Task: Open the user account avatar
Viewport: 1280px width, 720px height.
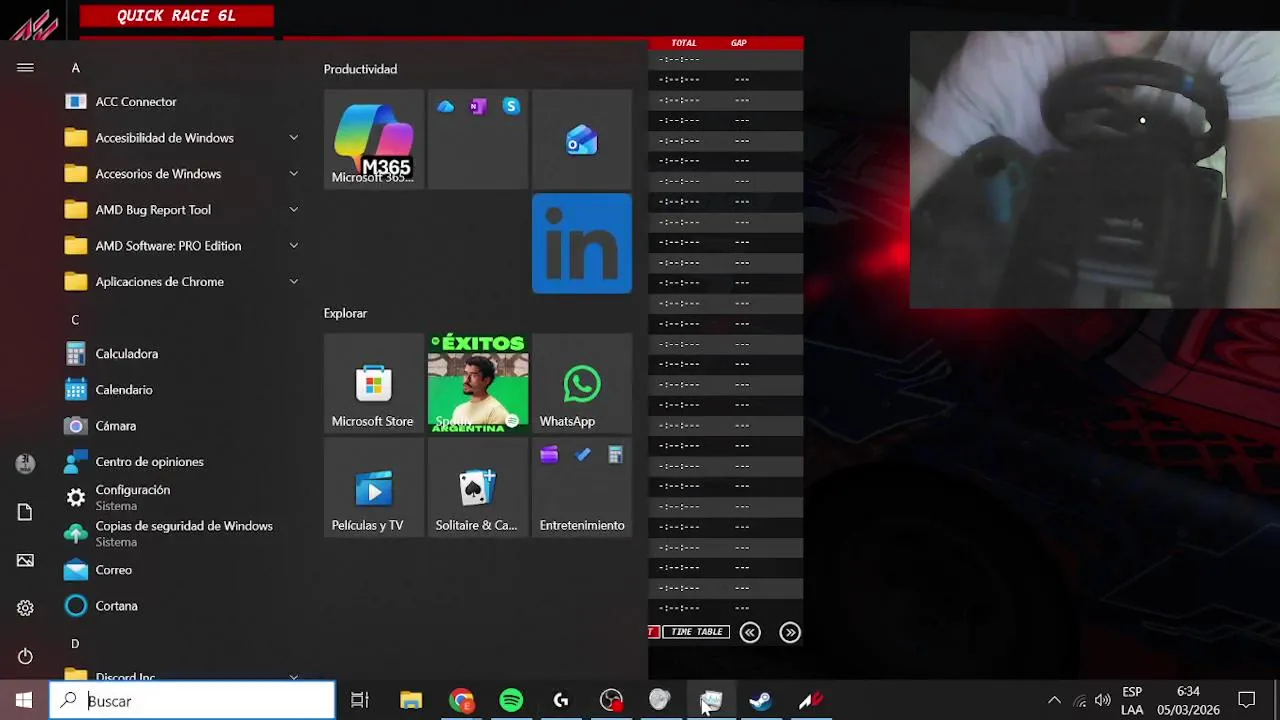Action: tap(25, 463)
